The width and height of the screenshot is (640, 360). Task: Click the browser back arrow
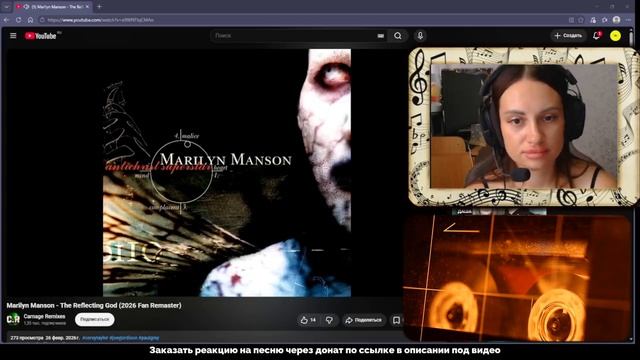[6, 20]
